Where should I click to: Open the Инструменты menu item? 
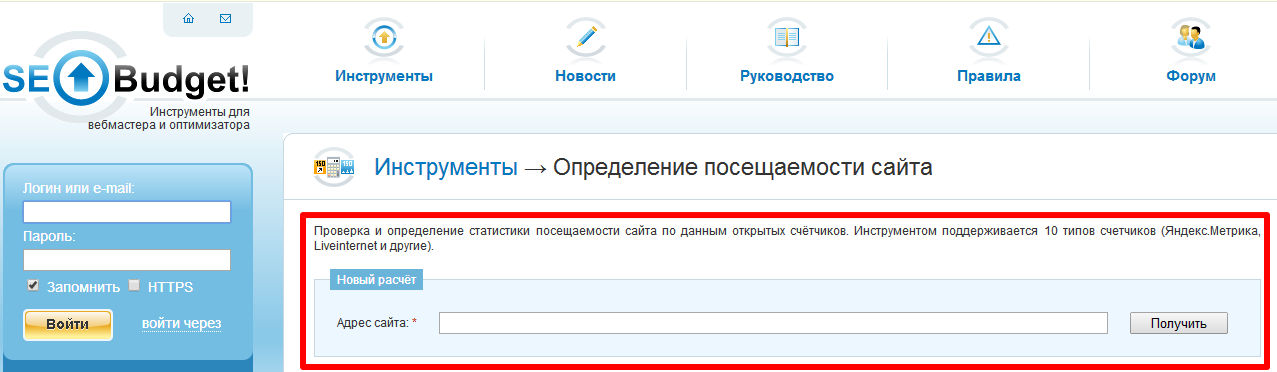(384, 76)
